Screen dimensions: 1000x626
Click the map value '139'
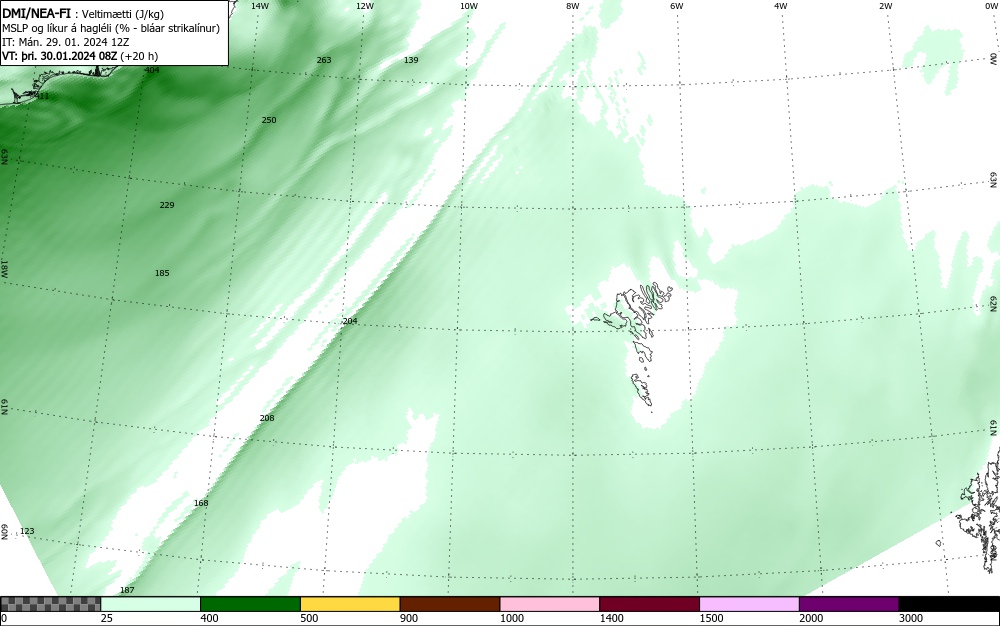(411, 60)
